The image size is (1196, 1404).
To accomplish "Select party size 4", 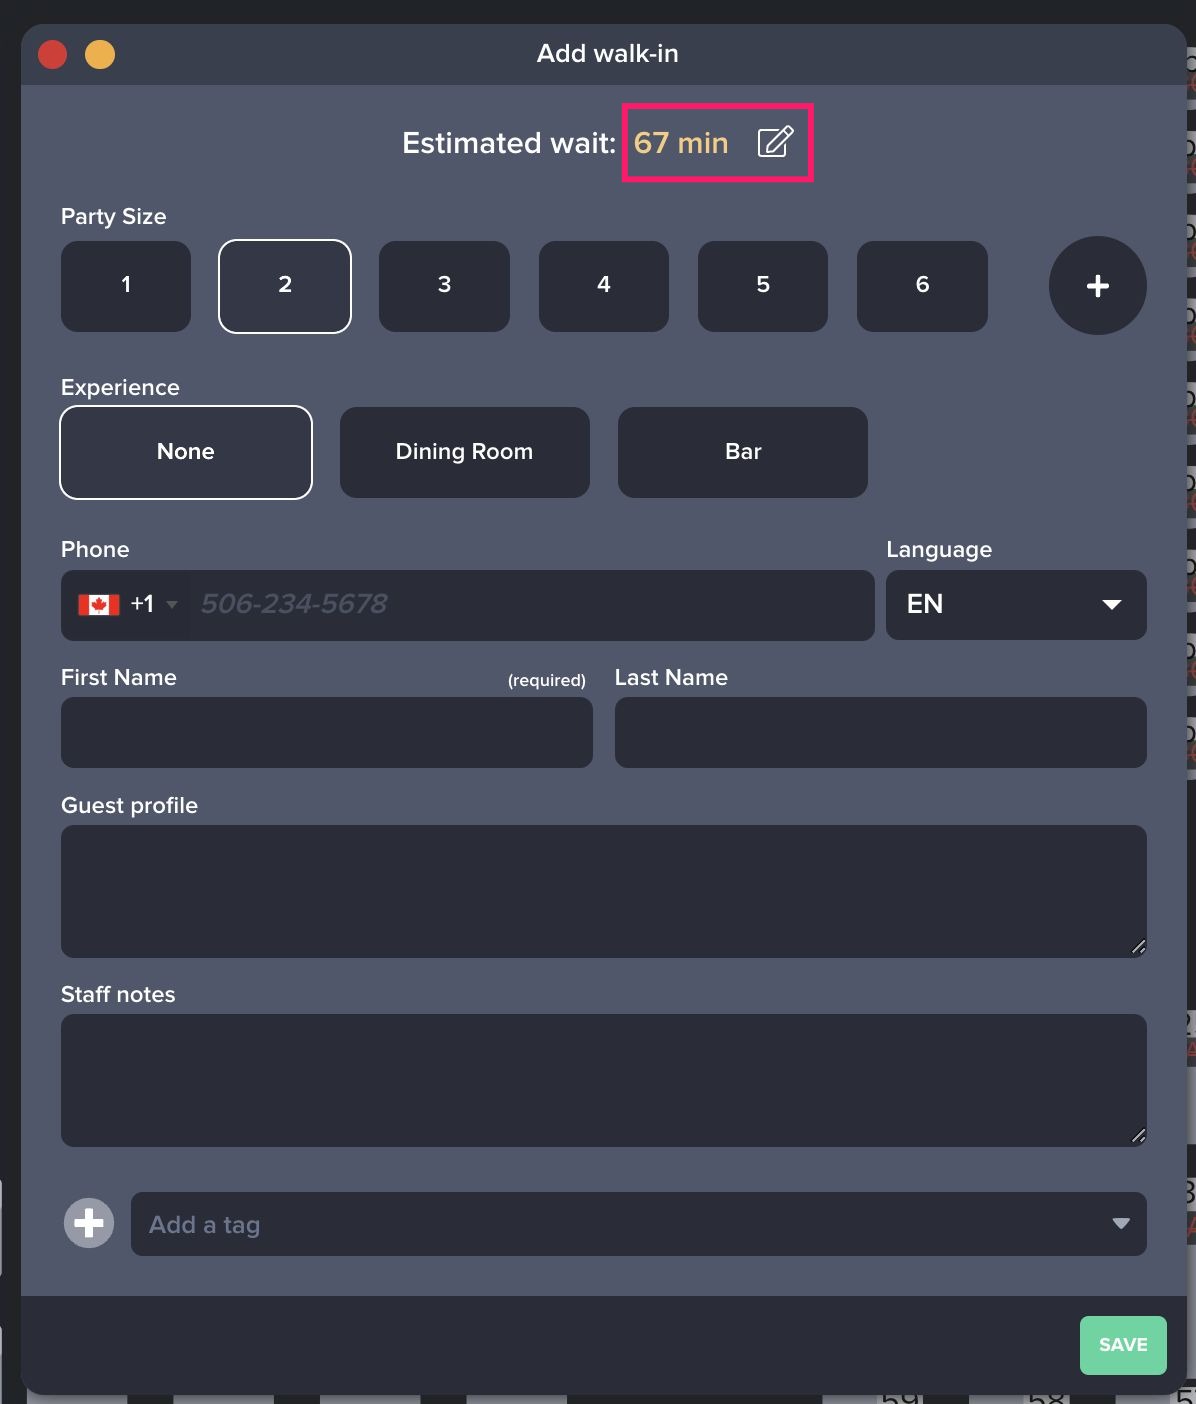I will [603, 286].
